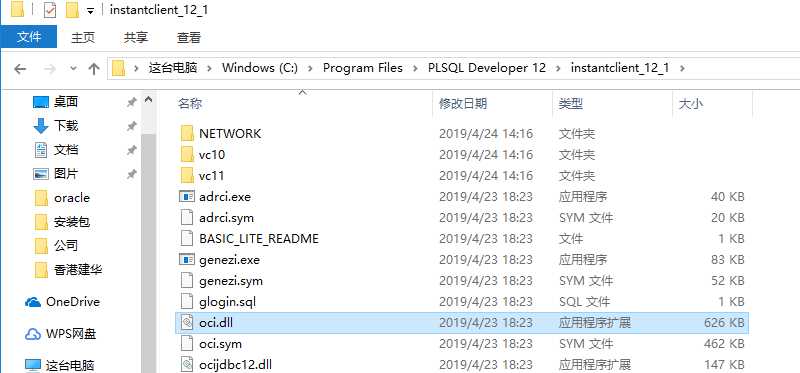Screen dimensions: 800x373
Task: Select 香港建华 folder in navigation pane
Action: (x=78, y=269)
